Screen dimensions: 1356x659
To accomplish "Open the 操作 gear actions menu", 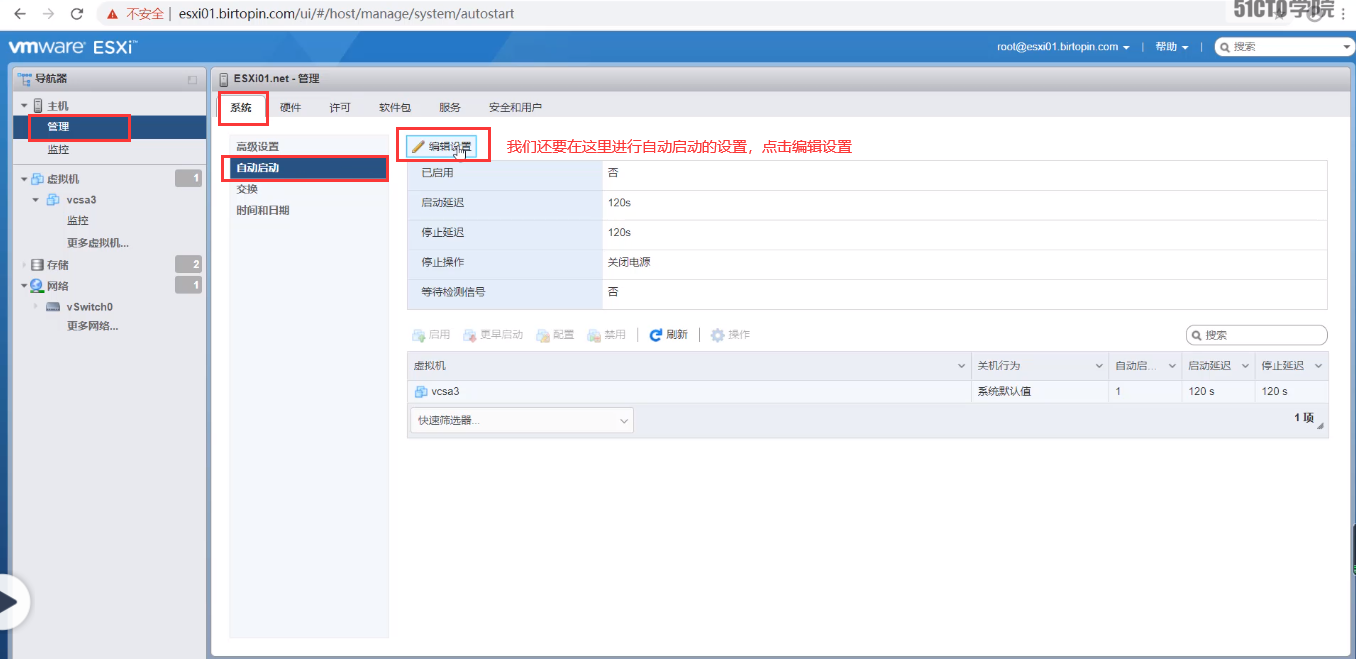I will [730, 335].
